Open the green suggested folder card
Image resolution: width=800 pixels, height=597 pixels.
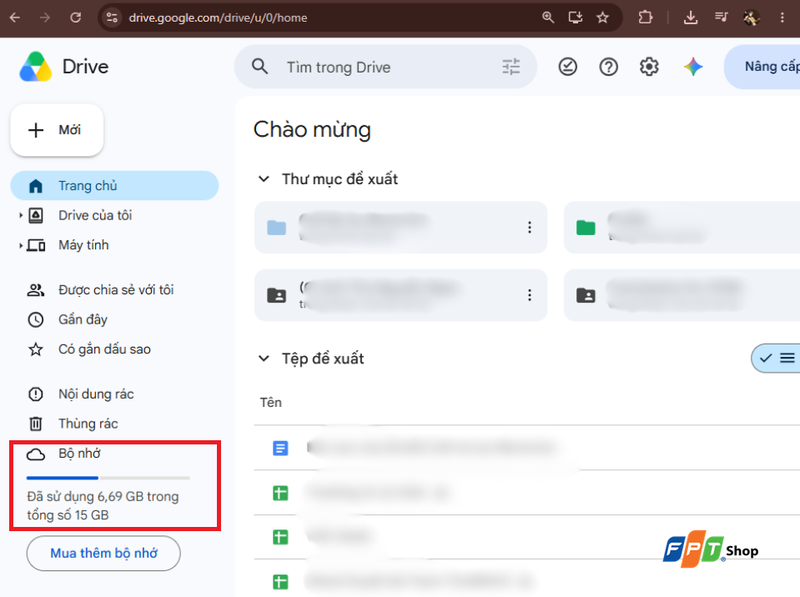(x=682, y=228)
